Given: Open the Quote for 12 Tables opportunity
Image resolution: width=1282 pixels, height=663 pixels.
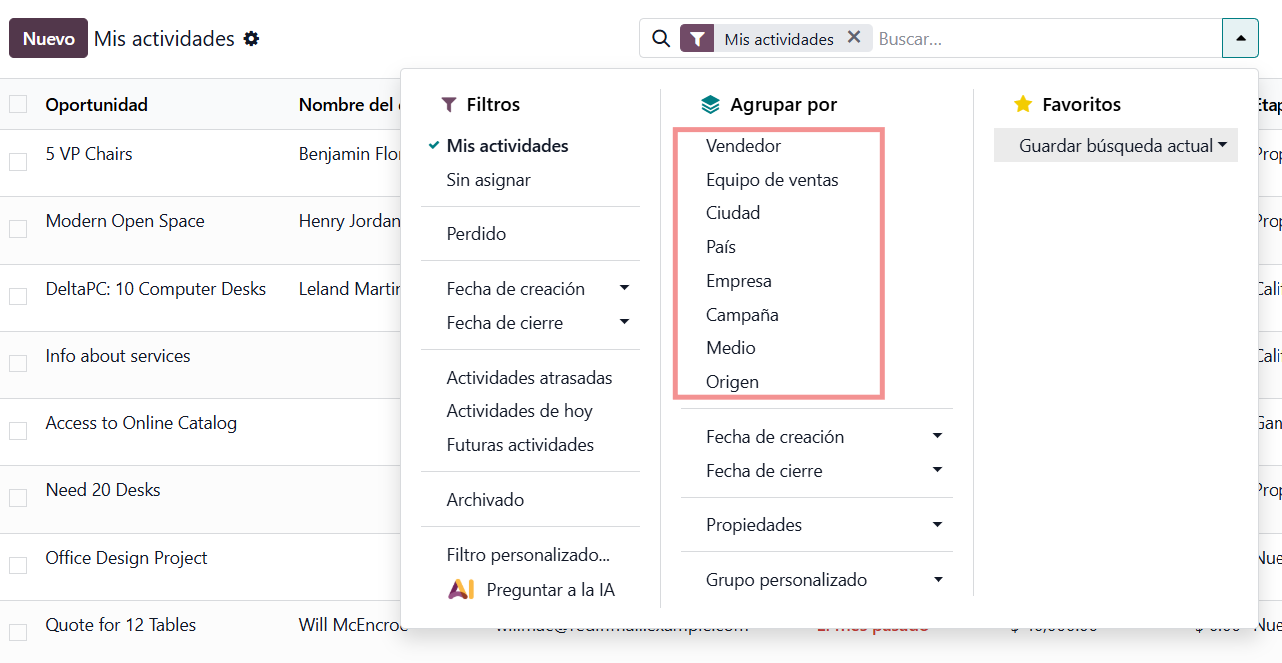Looking at the screenshot, I should click(x=121, y=625).
